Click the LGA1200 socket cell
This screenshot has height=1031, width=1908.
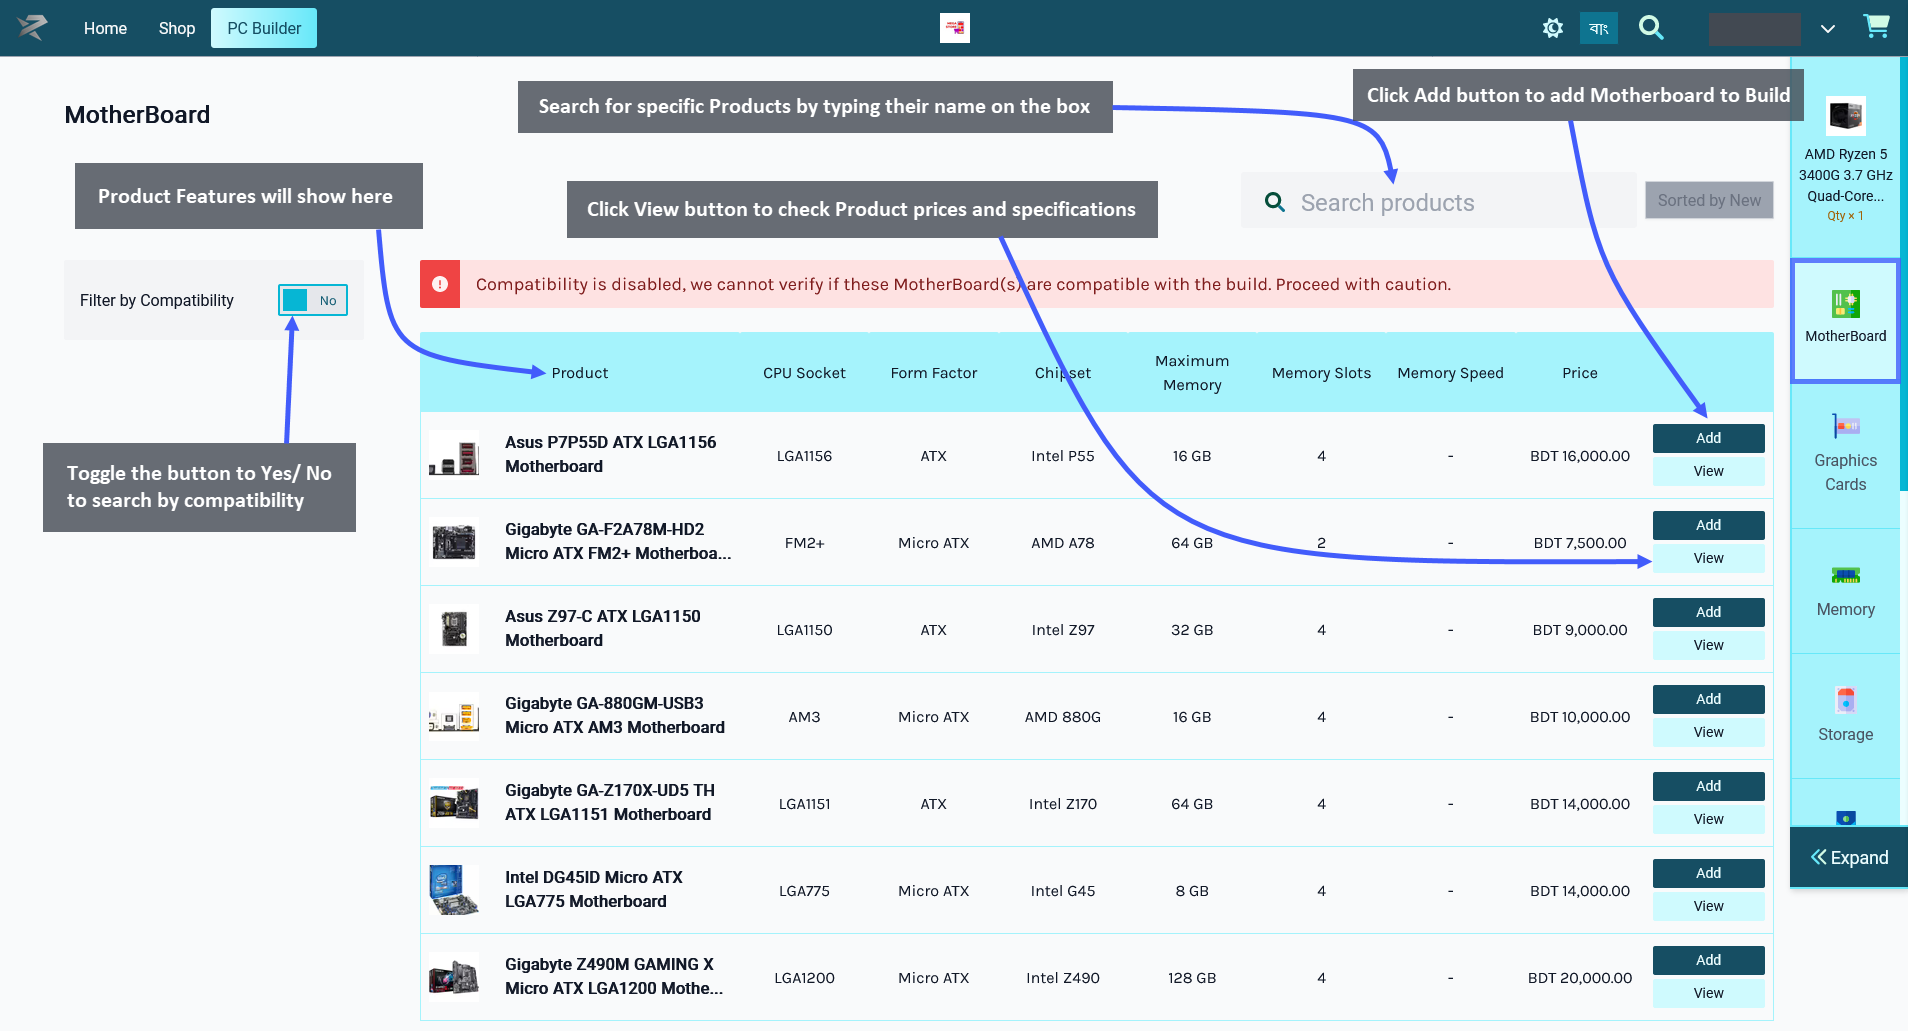[804, 978]
